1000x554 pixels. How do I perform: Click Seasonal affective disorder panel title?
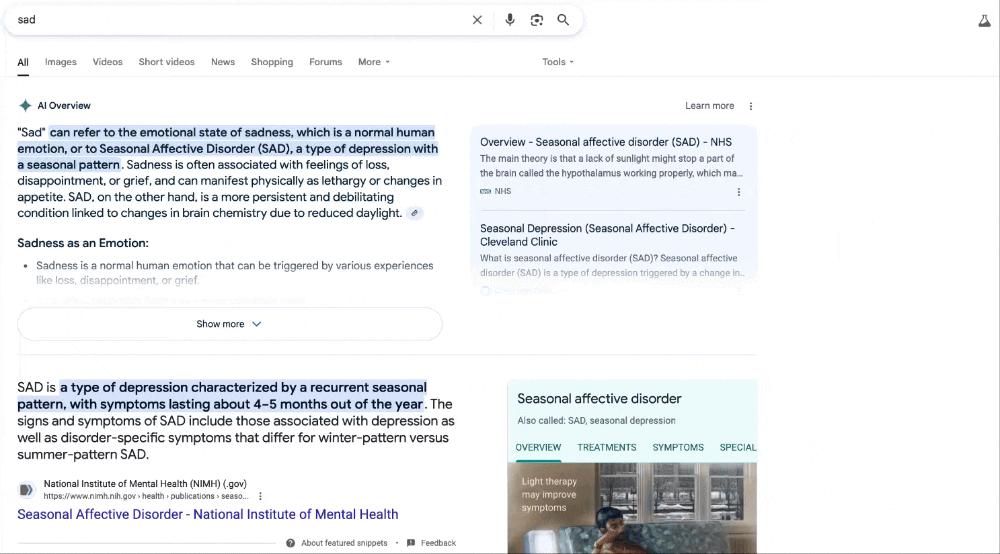point(599,399)
